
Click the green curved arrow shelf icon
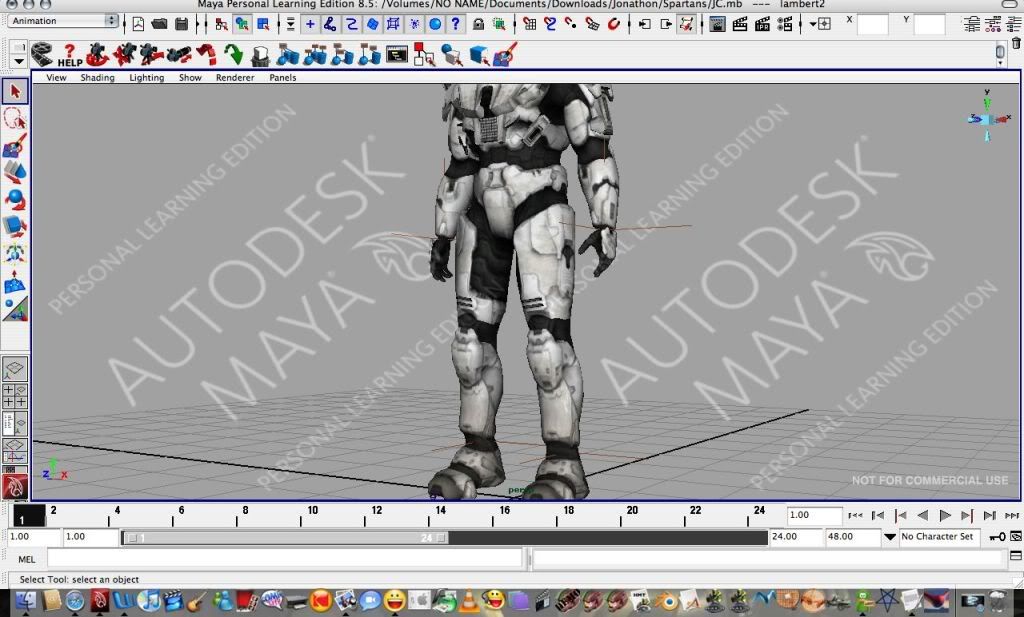click(233, 55)
